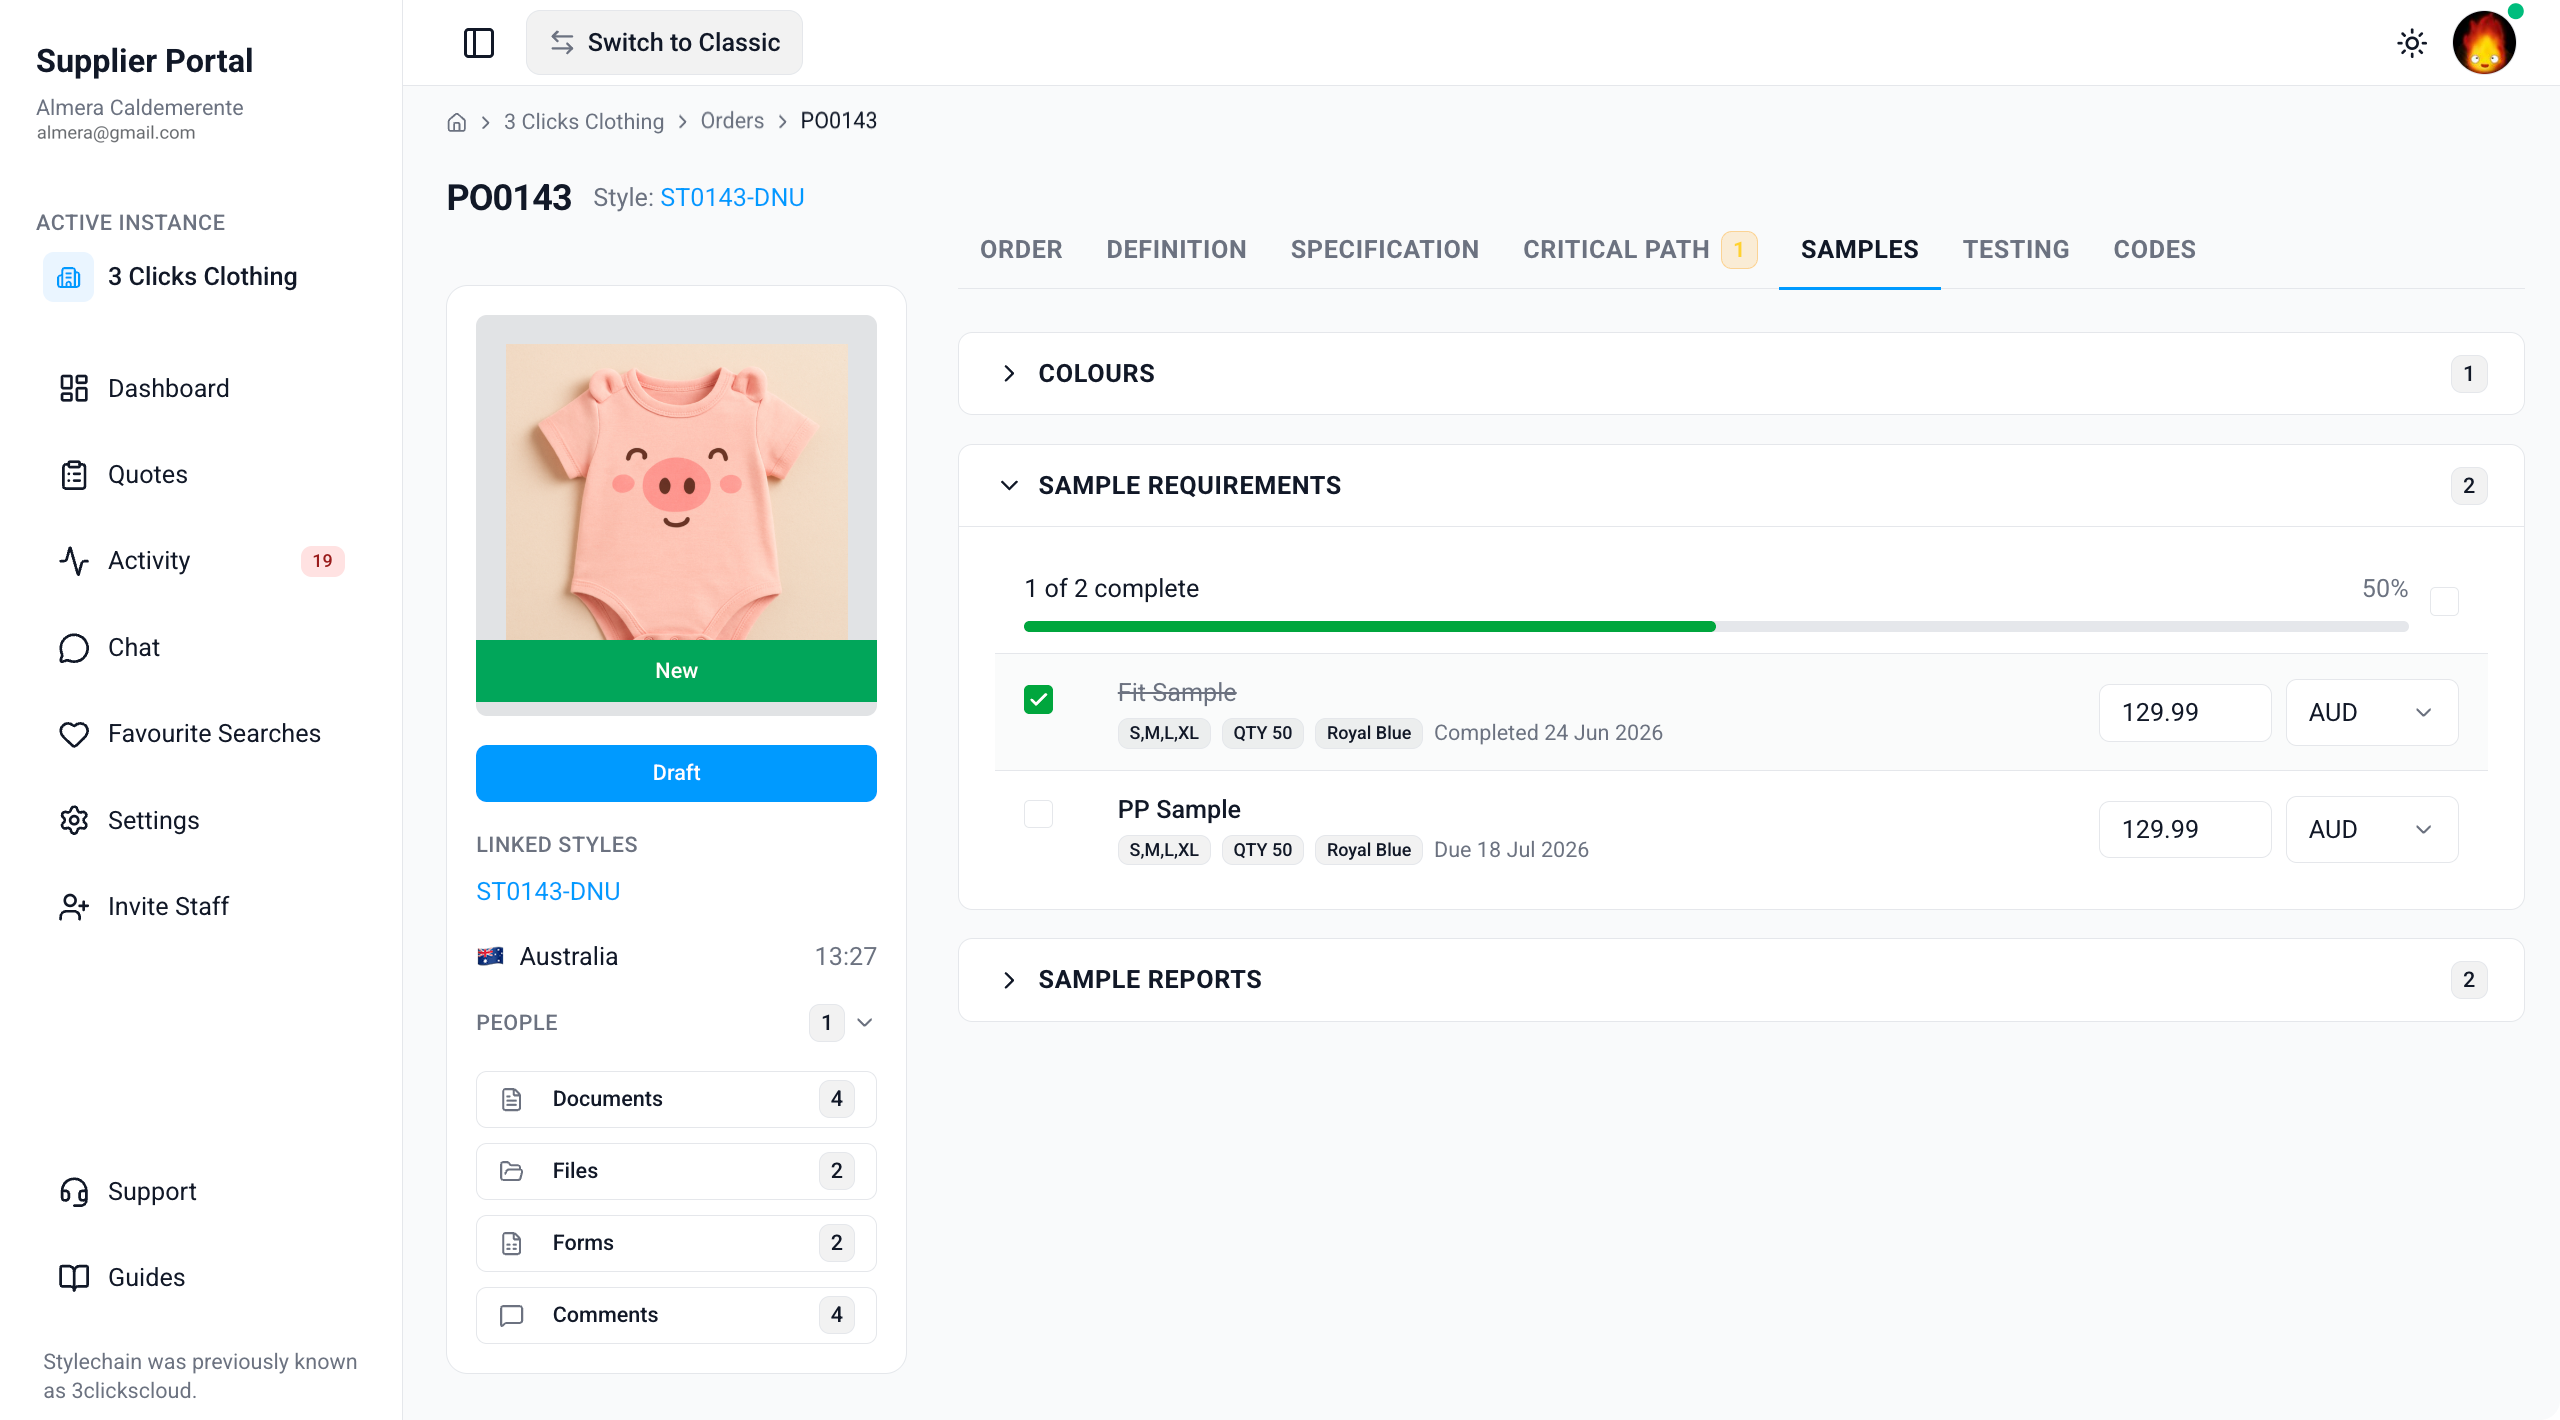Open the ST0143-DNU linked style
This screenshot has height=1420, width=2560.
(548, 891)
